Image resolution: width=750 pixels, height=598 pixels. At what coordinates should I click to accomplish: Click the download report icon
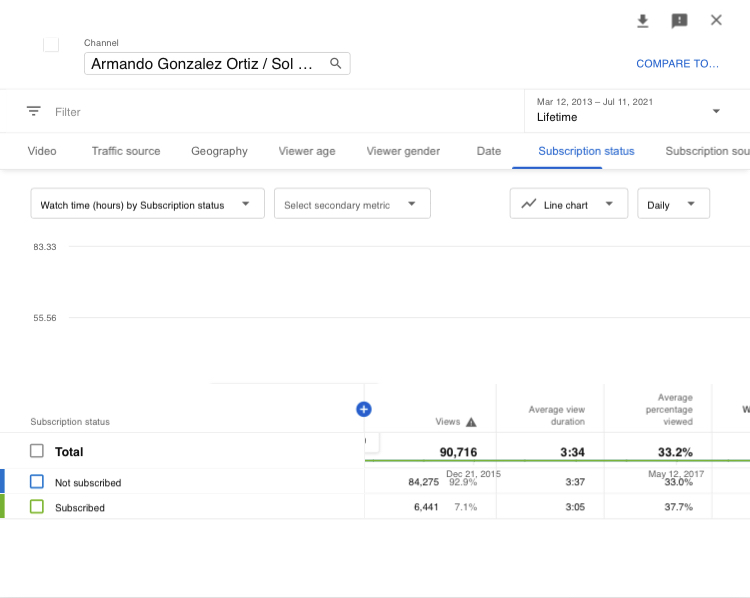[x=643, y=21]
